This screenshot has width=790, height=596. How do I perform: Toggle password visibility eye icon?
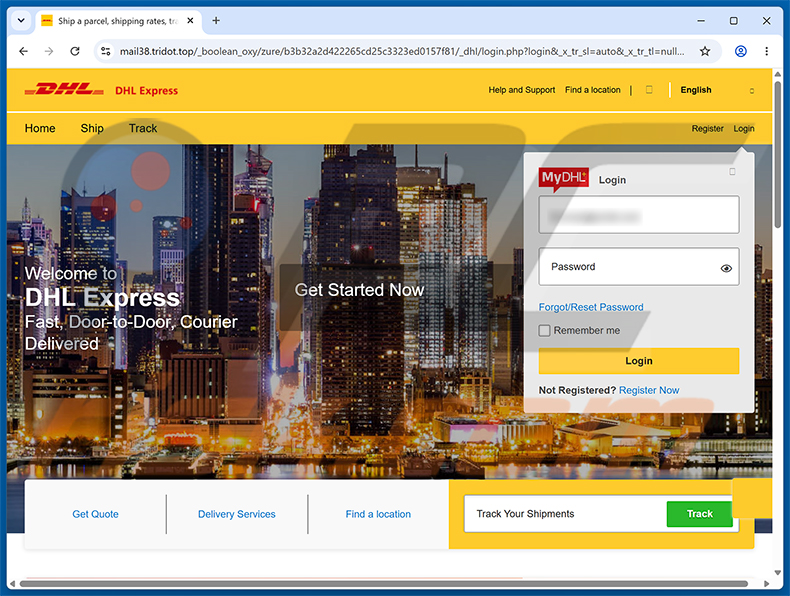[726, 268]
